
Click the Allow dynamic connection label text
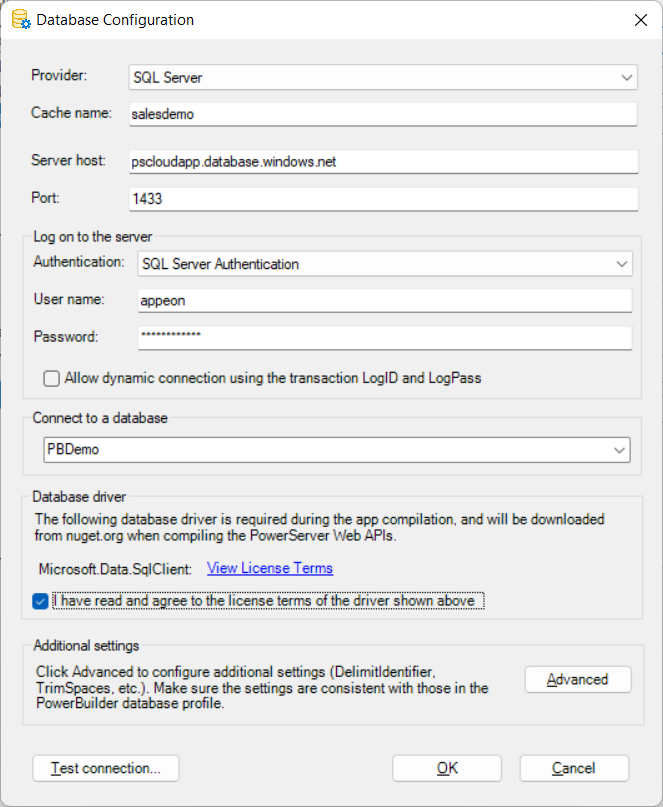coord(273,379)
